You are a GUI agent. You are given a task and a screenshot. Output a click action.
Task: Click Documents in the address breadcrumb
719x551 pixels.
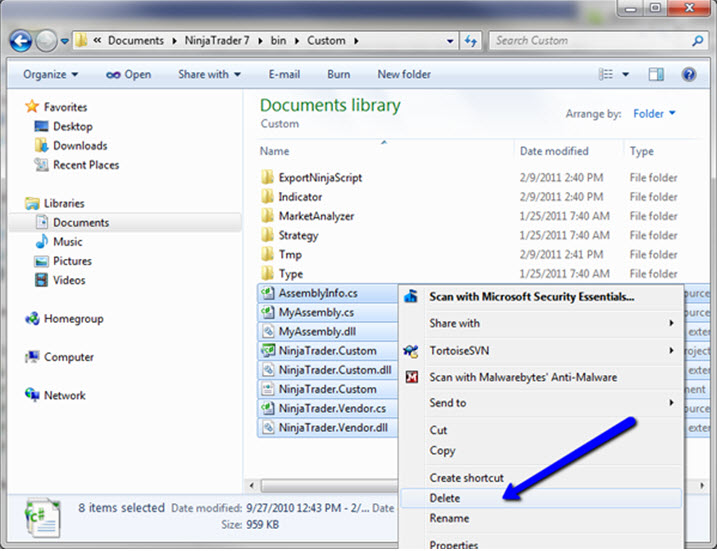tap(136, 41)
